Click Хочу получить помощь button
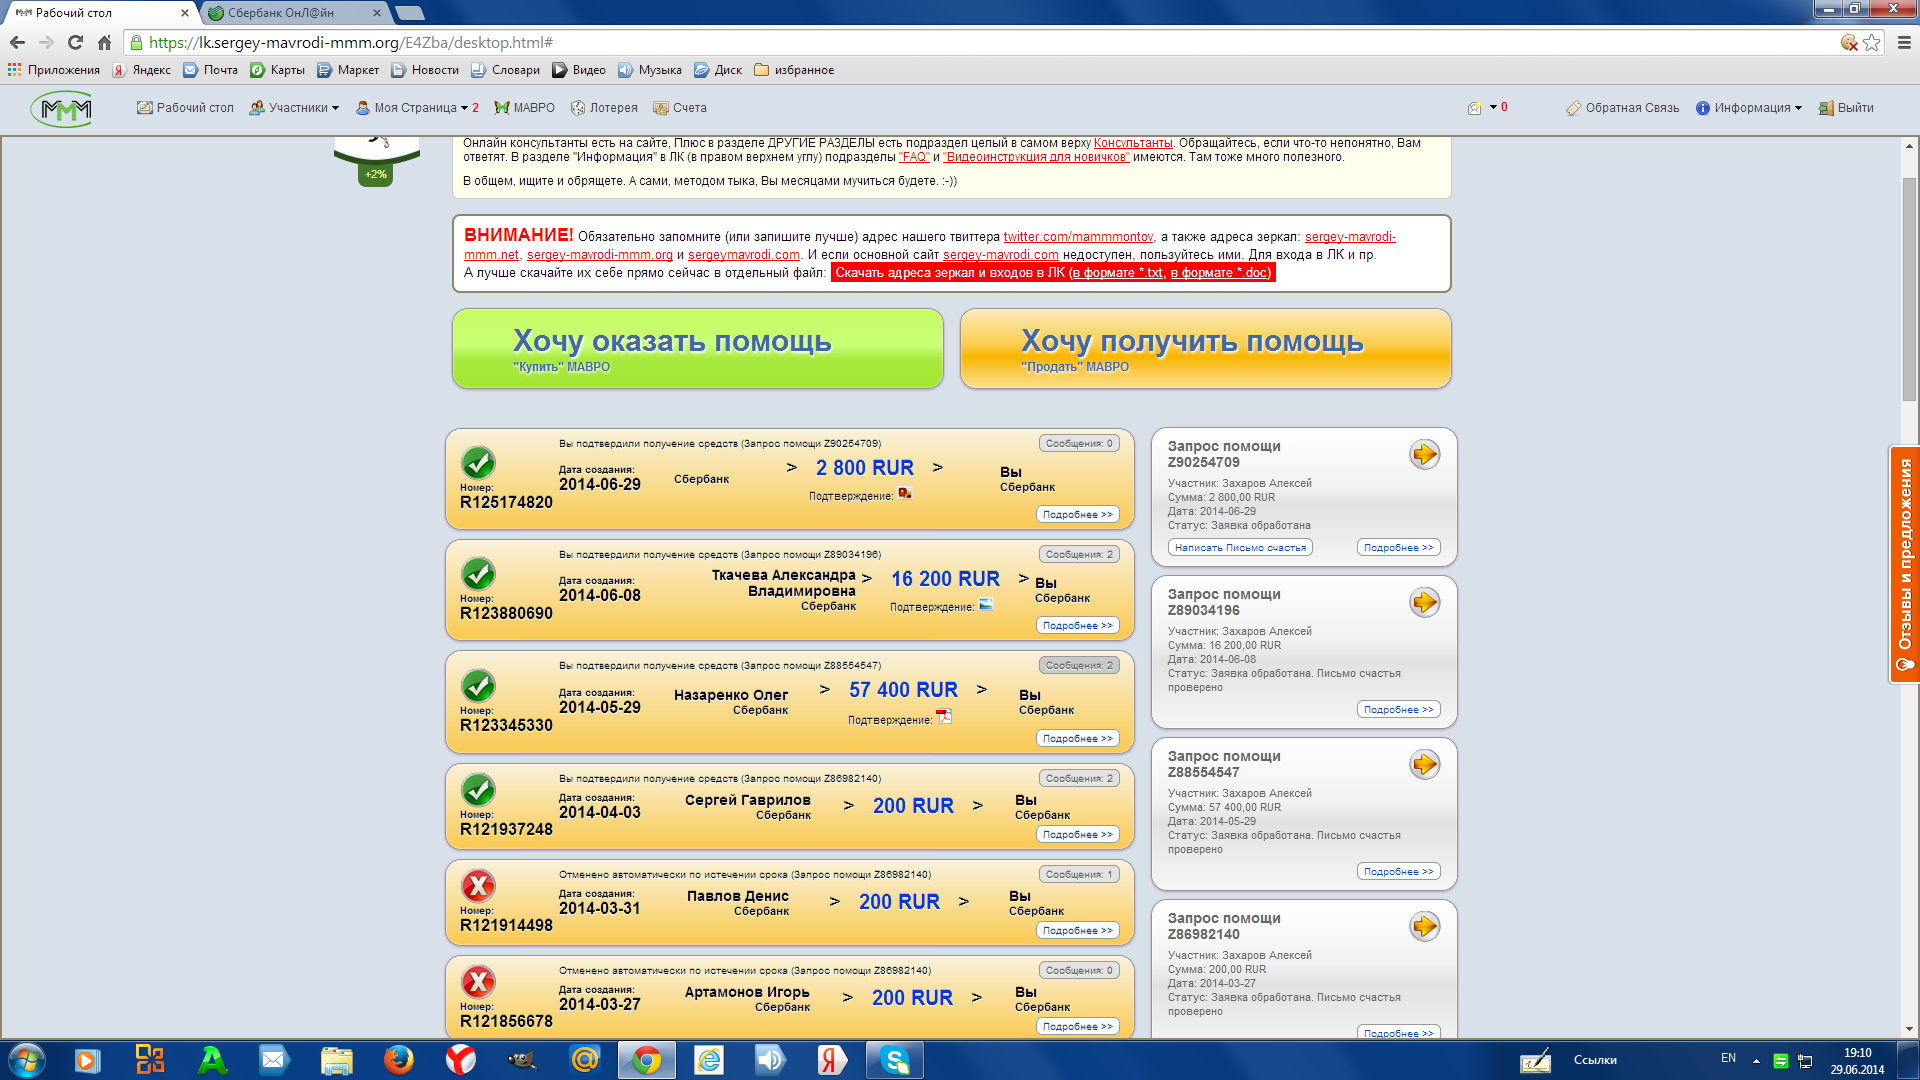 (1205, 348)
